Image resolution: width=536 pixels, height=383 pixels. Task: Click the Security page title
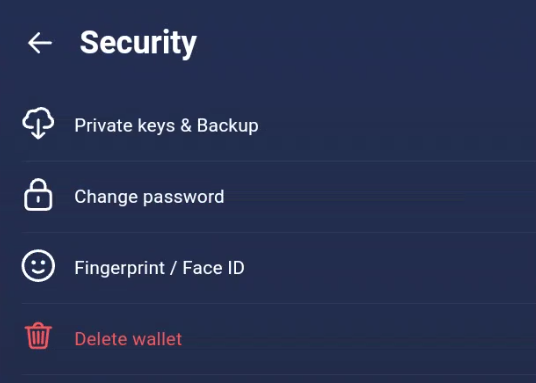pyautogui.click(x=138, y=43)
